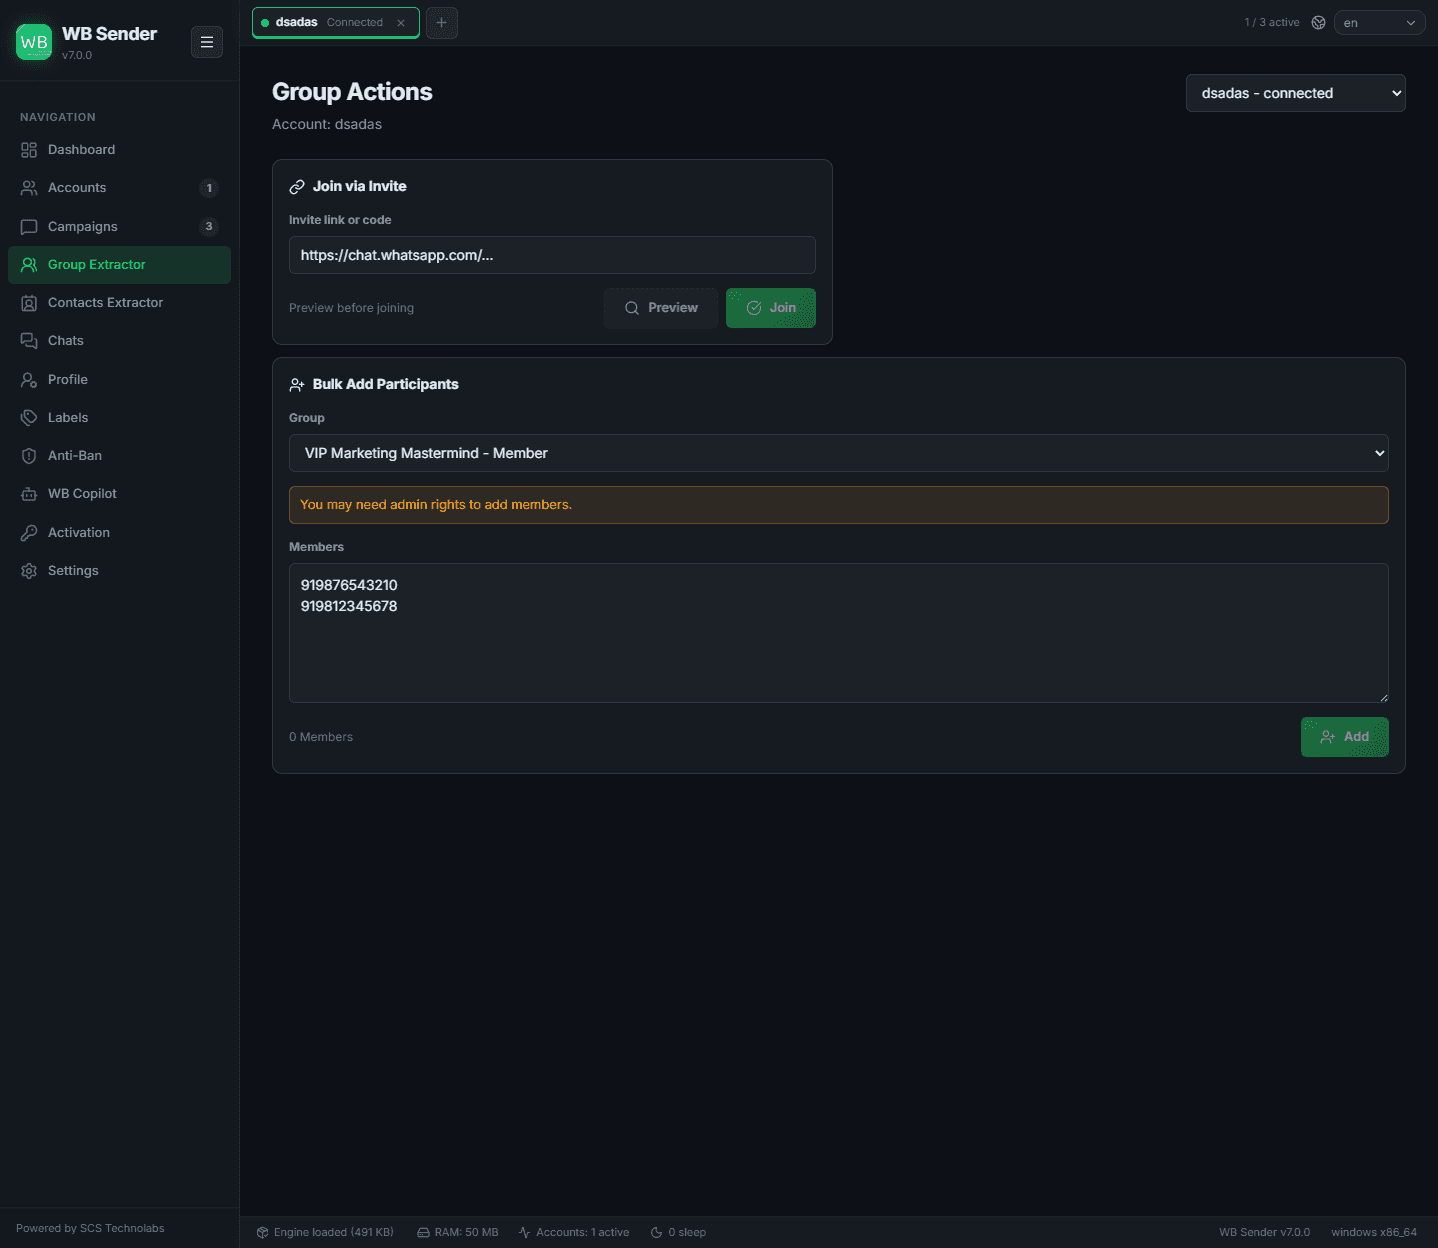Image resolution: width=1438 pixels, height=1248 pixels.
Task: Go to Campaigns in the sidebar
Action: coord(119,227)
